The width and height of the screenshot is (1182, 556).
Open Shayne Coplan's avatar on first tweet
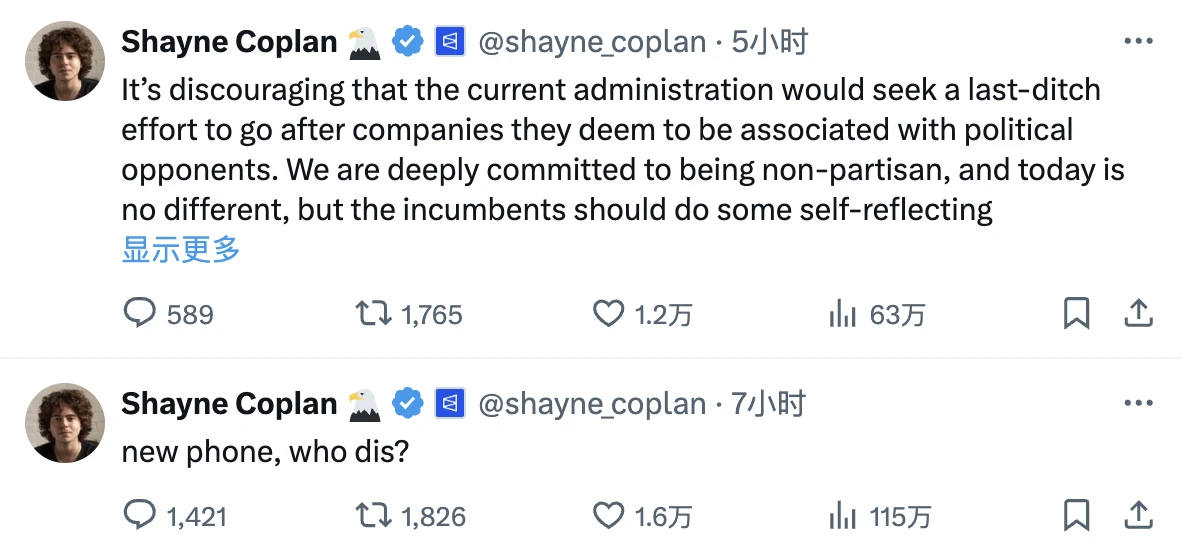click(64, 61)
